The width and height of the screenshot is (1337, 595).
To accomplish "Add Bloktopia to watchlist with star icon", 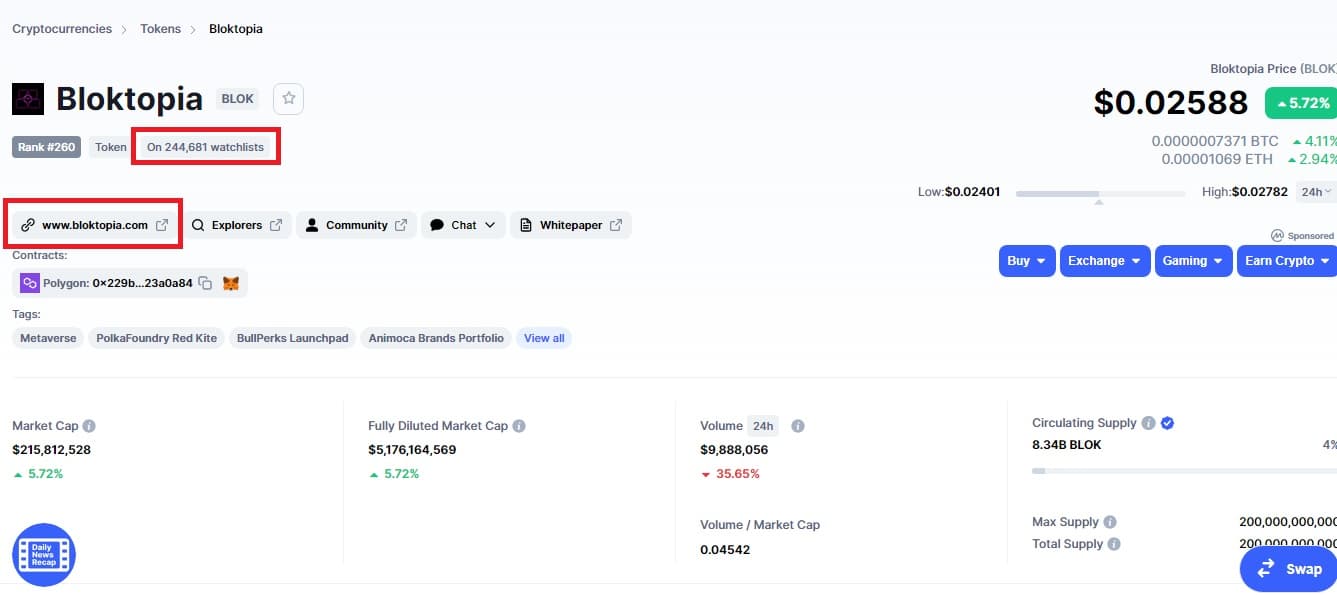I will 289,98.
